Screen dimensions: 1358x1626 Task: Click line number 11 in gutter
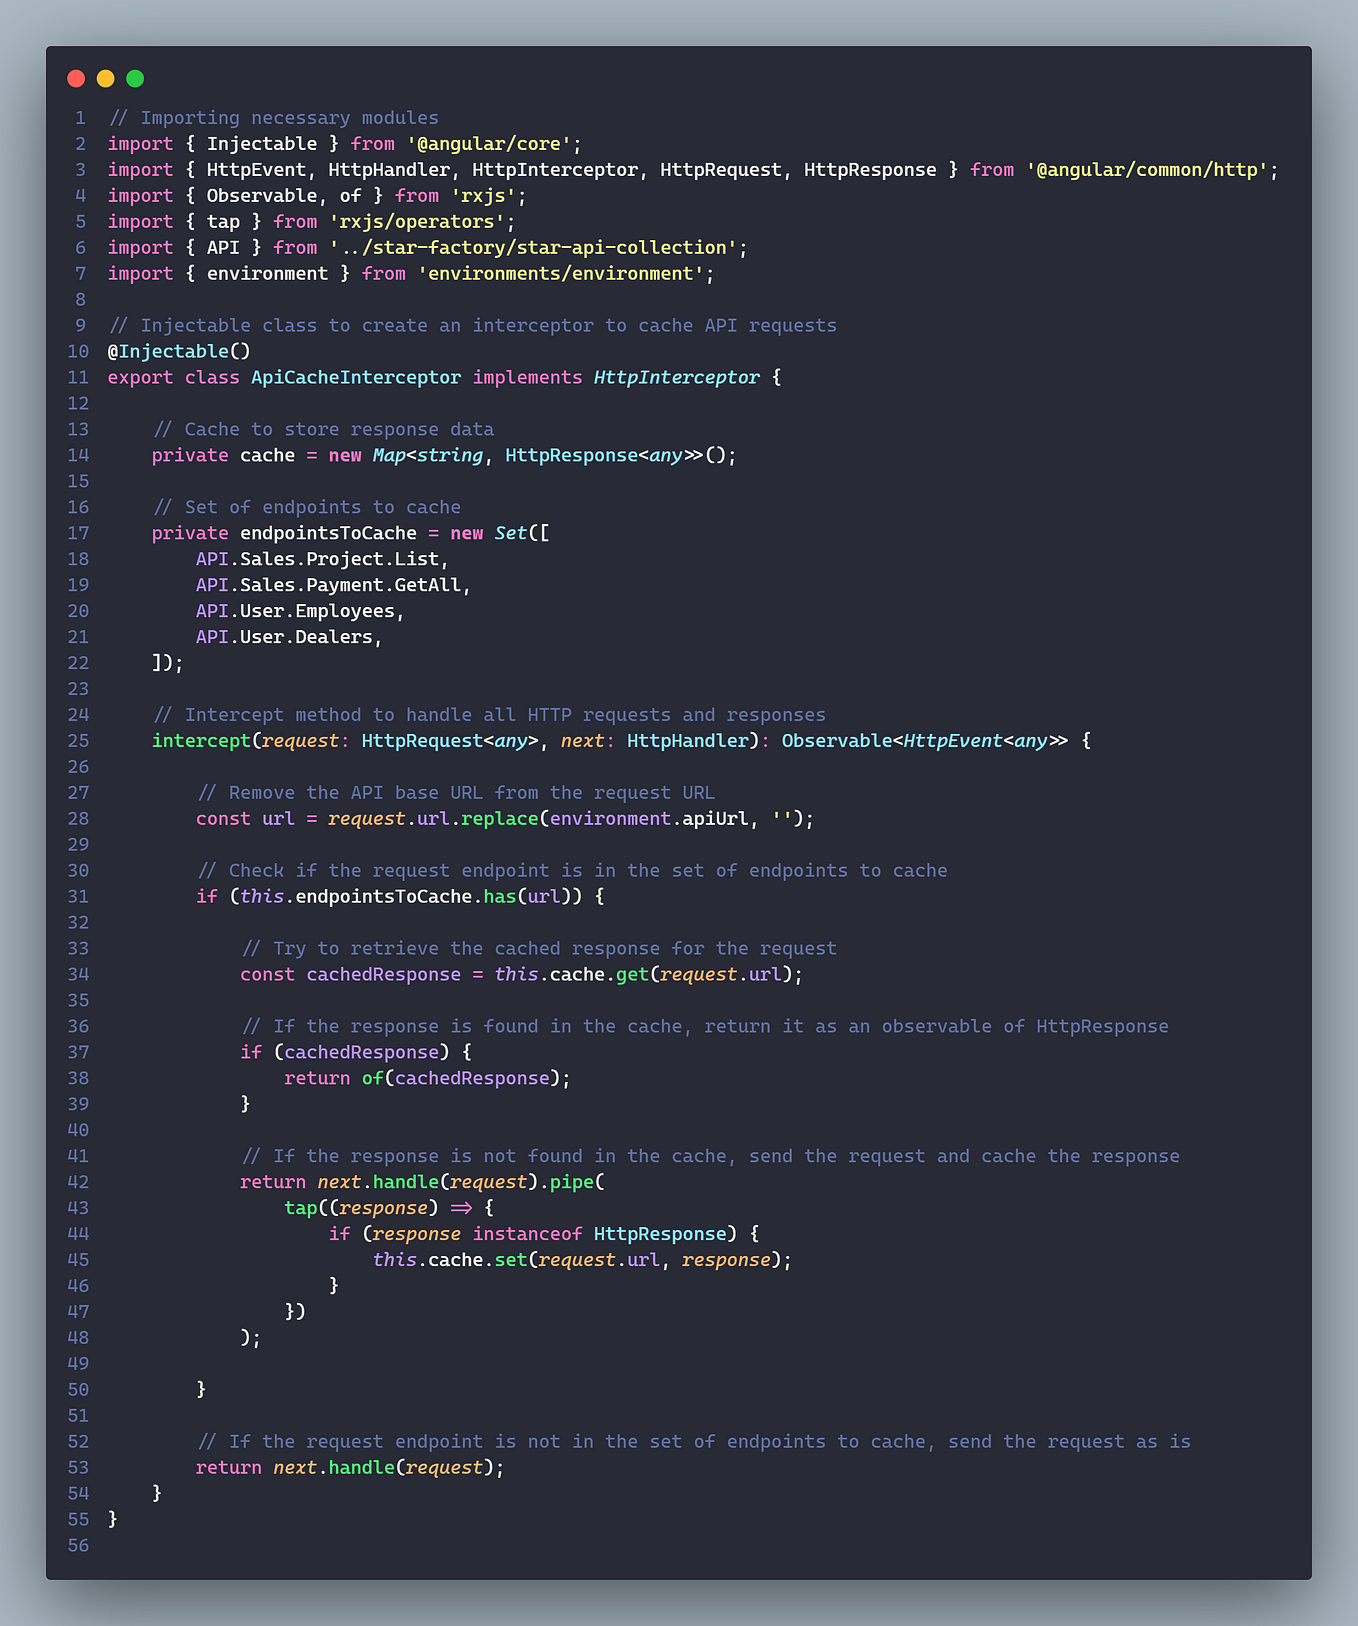(x=78, y=377)
